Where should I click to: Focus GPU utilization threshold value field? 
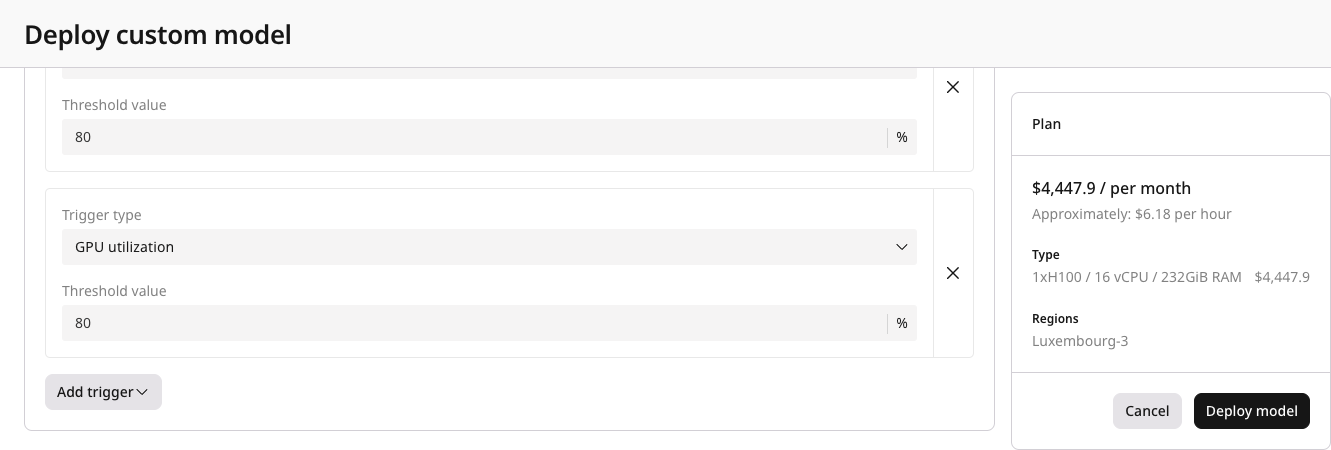pos(474,323)
